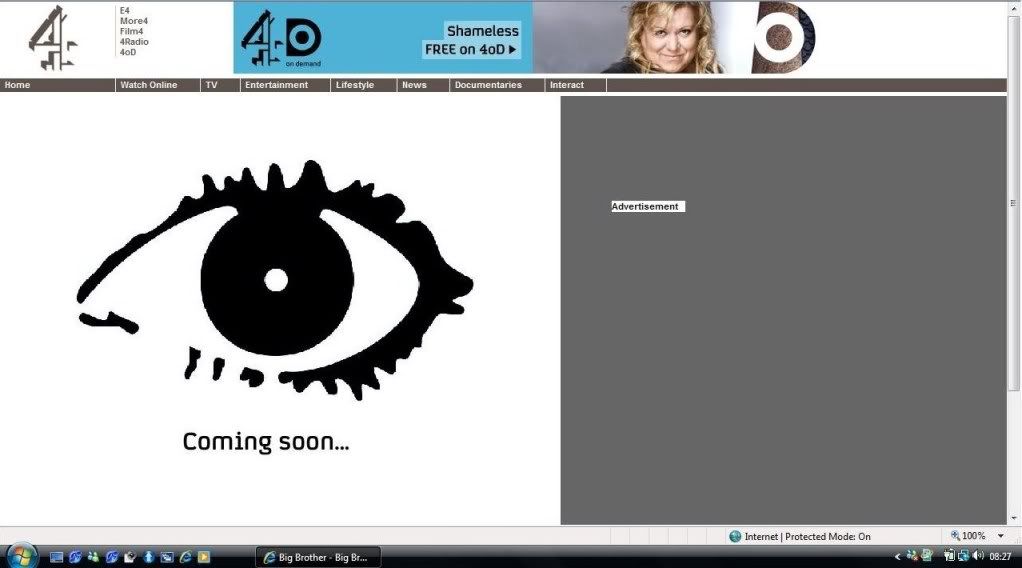Click the Shameless FREE on 4oD banner

[x=471, y=40]
